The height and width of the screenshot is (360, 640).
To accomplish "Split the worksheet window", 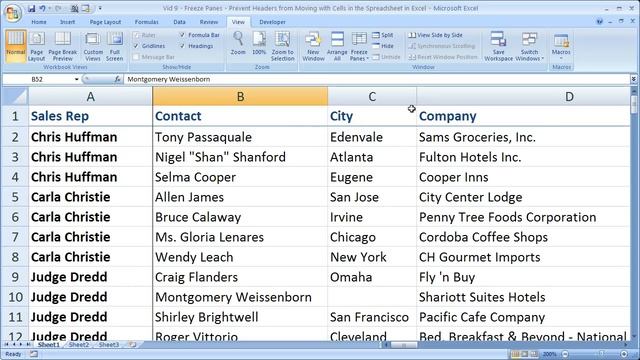I will [x=383, y=35].
